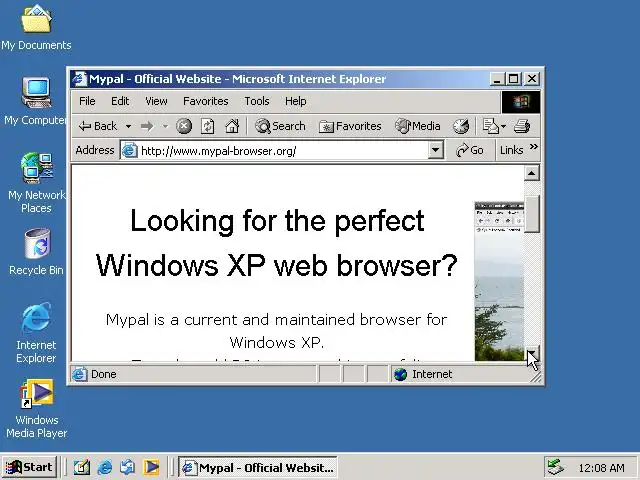Expand the Links toolbar chevron
Viewport: 640px width, 480px height.
tap(533, 147)
